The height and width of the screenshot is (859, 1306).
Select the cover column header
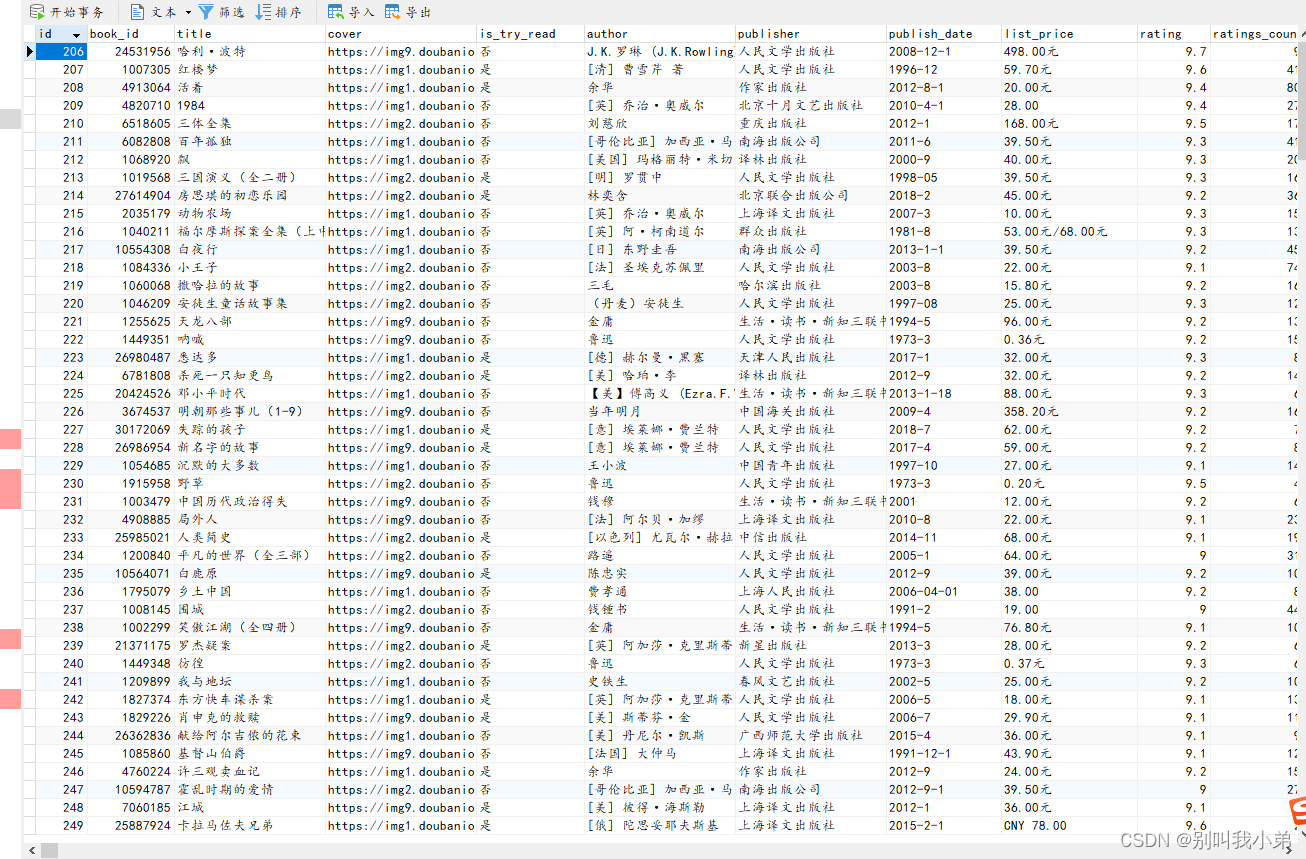(401, 34)
